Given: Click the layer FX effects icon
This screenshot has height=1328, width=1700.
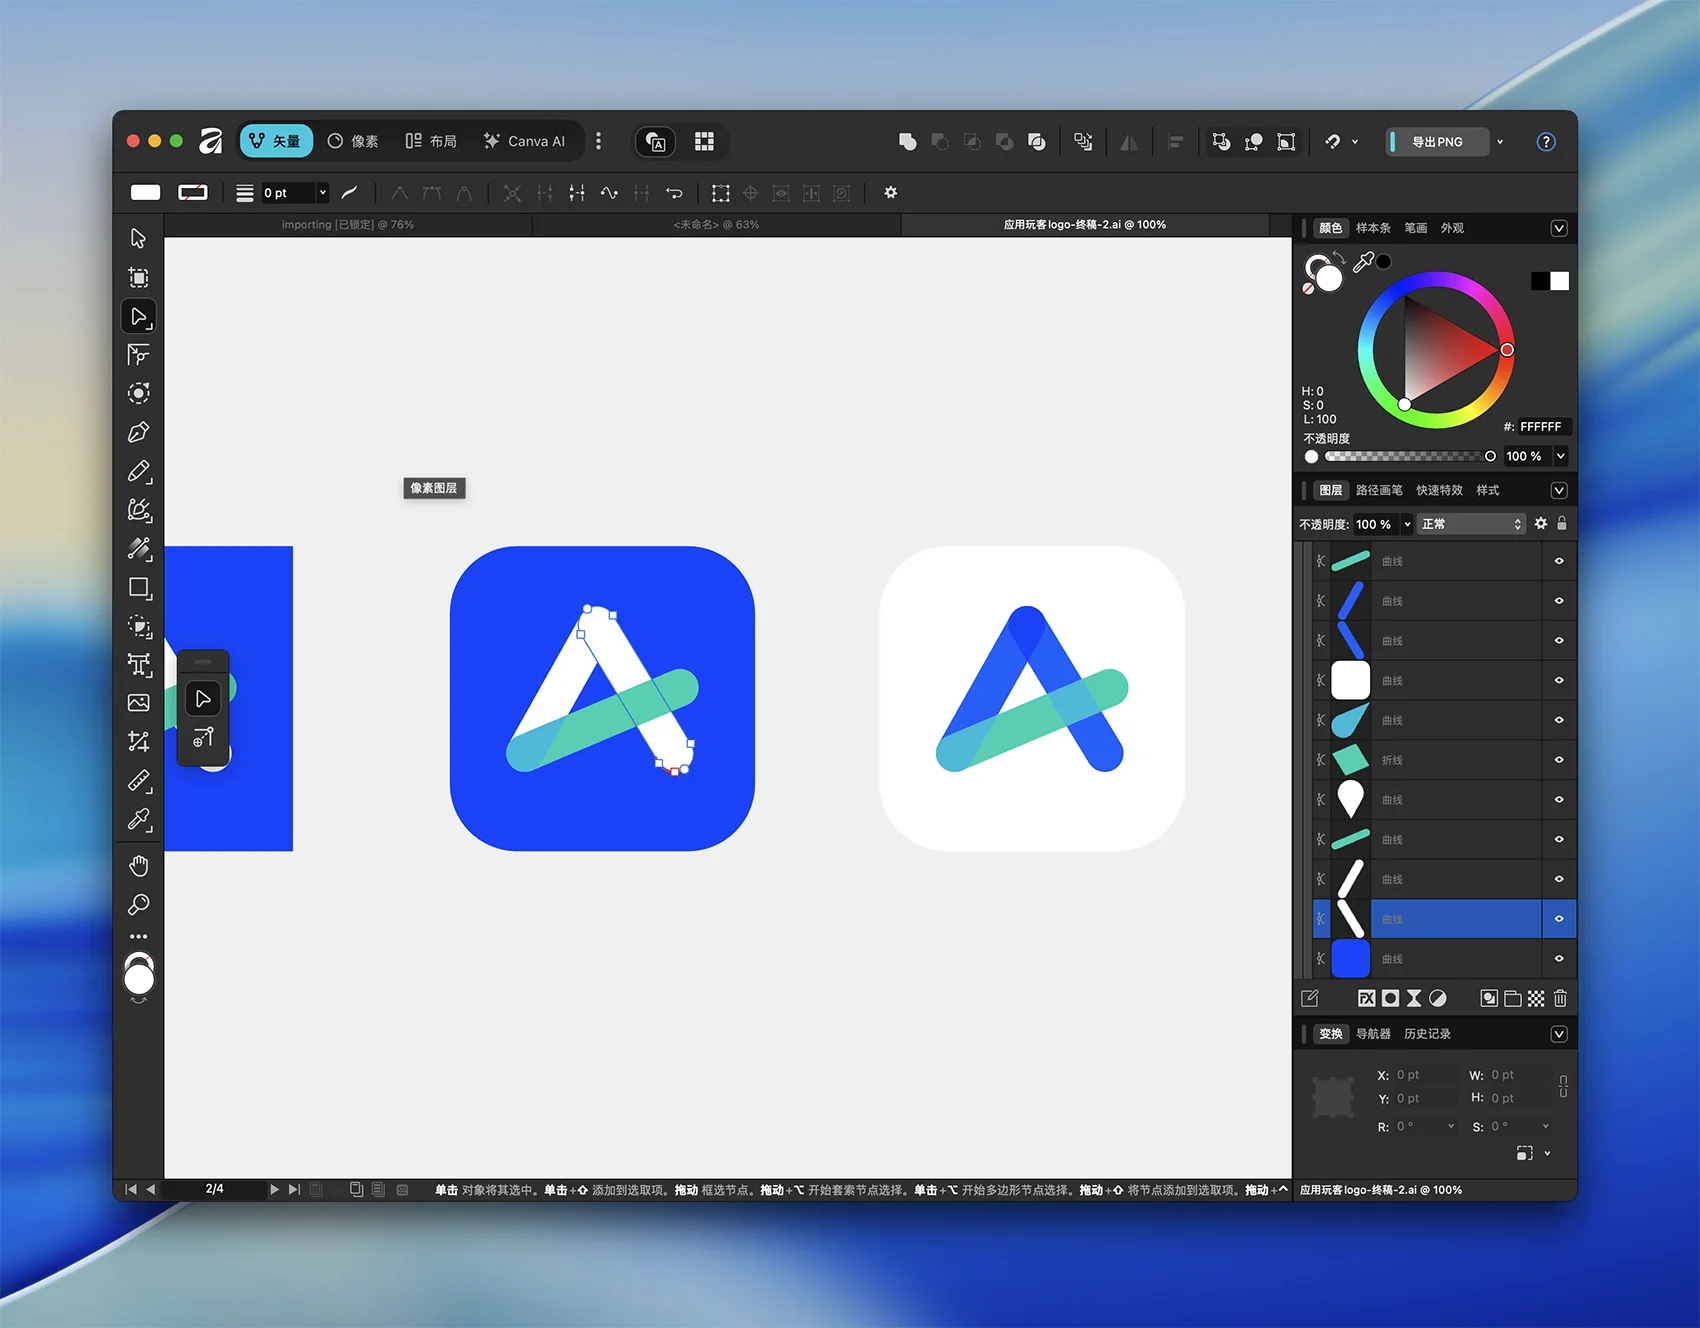Looking at the screenshot, I should (1366, 998).
